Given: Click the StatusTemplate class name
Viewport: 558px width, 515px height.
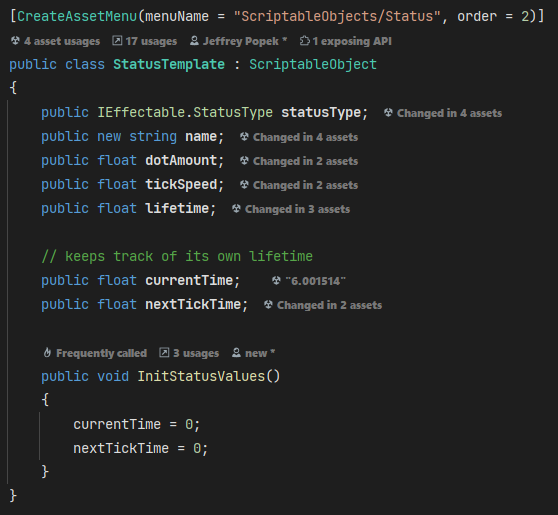Looking at the screenshot, I should click(169, 64).
